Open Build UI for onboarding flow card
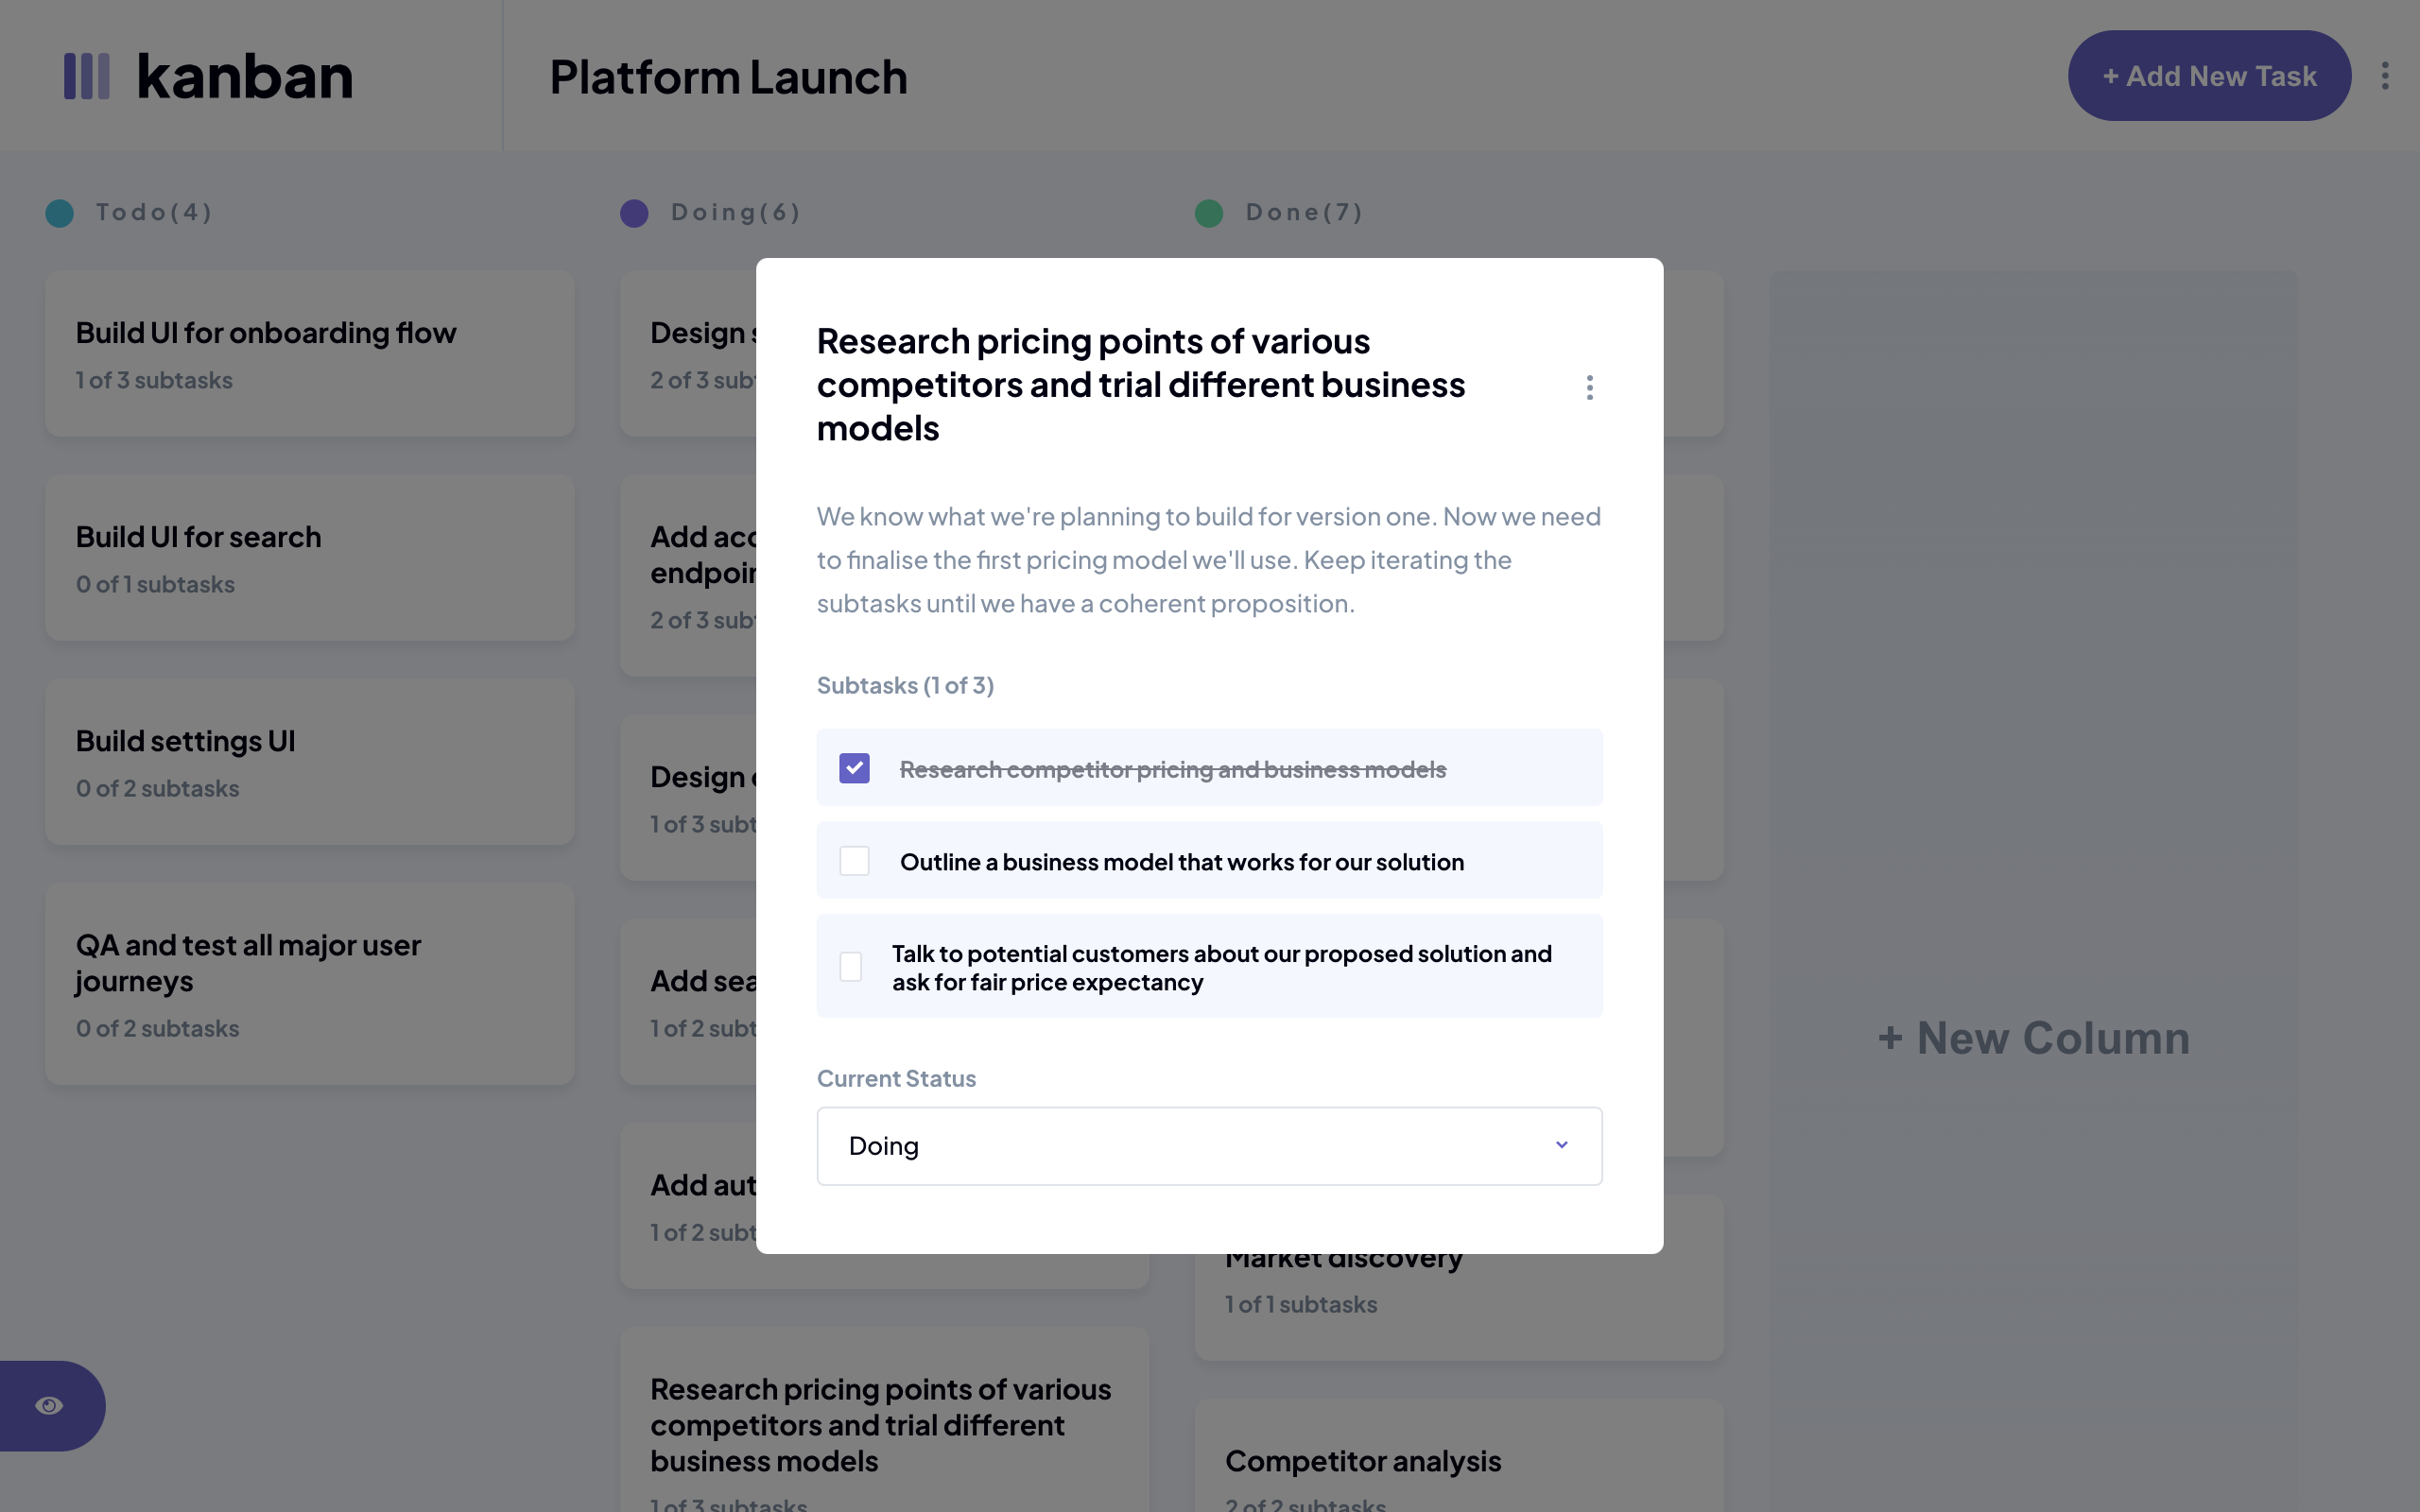The image size is (2420, 1512). pos(310,353)
